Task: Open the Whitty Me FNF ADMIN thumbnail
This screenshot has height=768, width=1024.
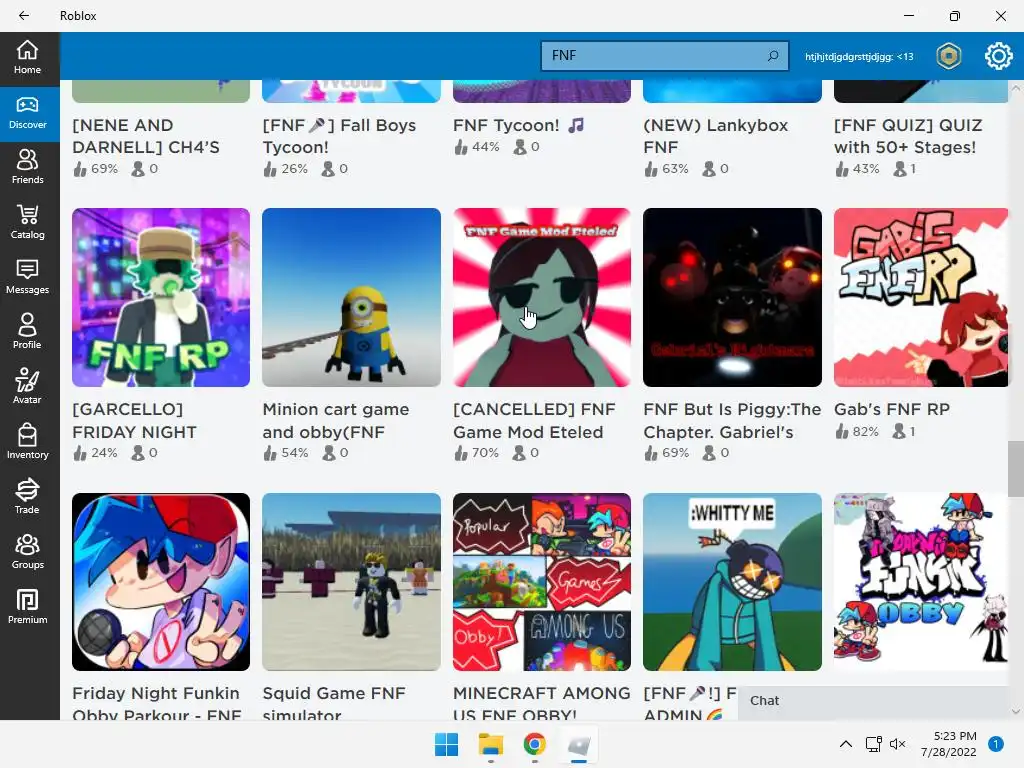Action: (732, 582)
